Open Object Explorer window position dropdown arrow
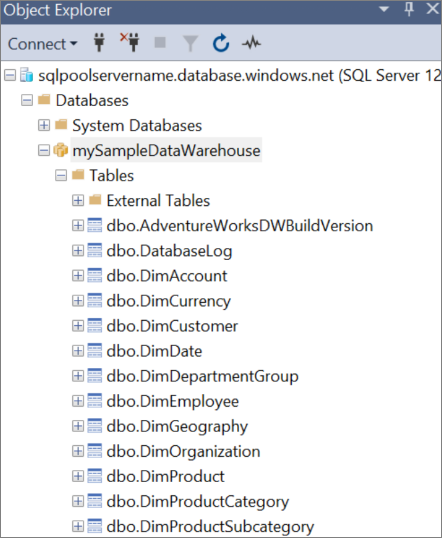 tap(384, 9)
